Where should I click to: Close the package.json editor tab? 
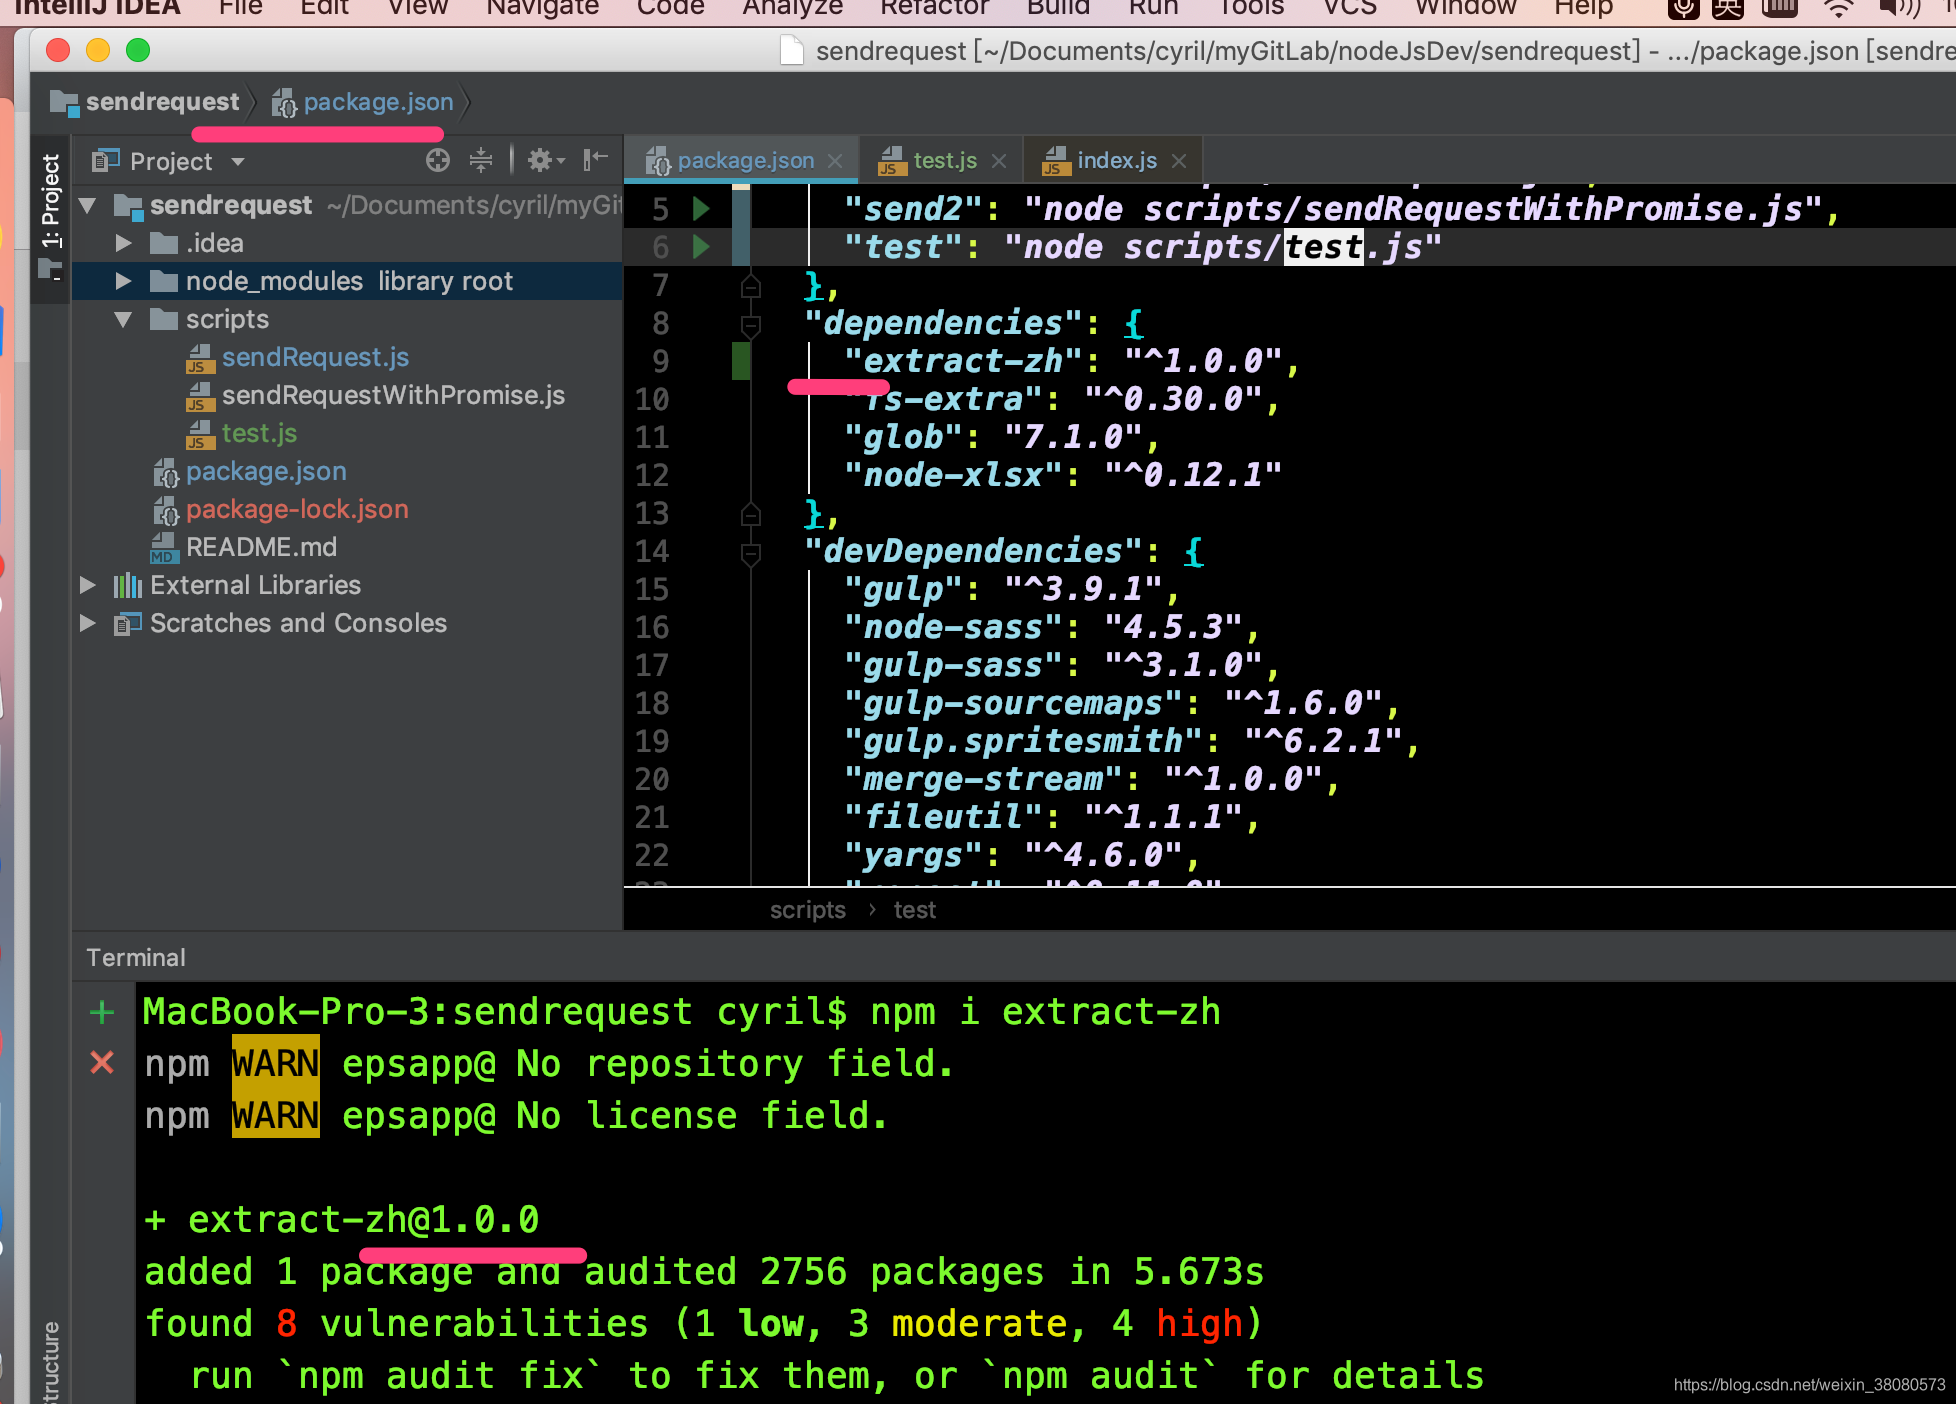(x=836, y=161)
